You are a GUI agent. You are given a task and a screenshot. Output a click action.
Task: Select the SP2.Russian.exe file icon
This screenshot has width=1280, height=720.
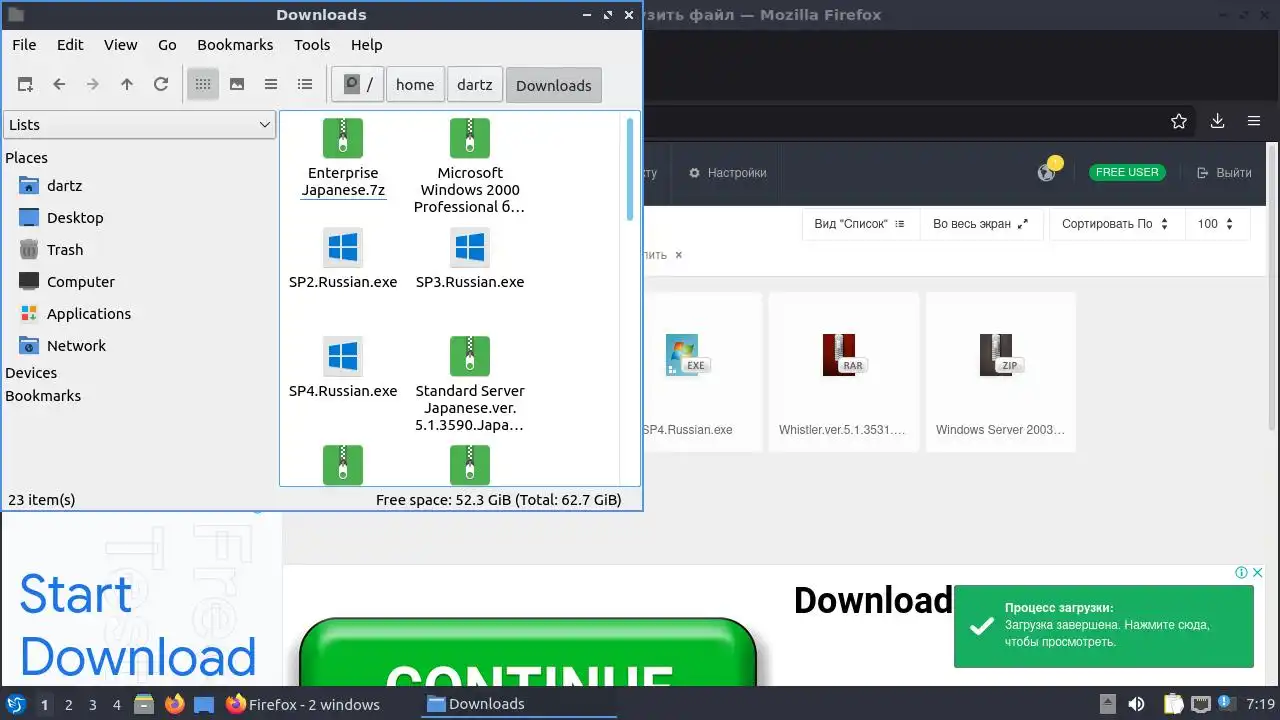343,247
